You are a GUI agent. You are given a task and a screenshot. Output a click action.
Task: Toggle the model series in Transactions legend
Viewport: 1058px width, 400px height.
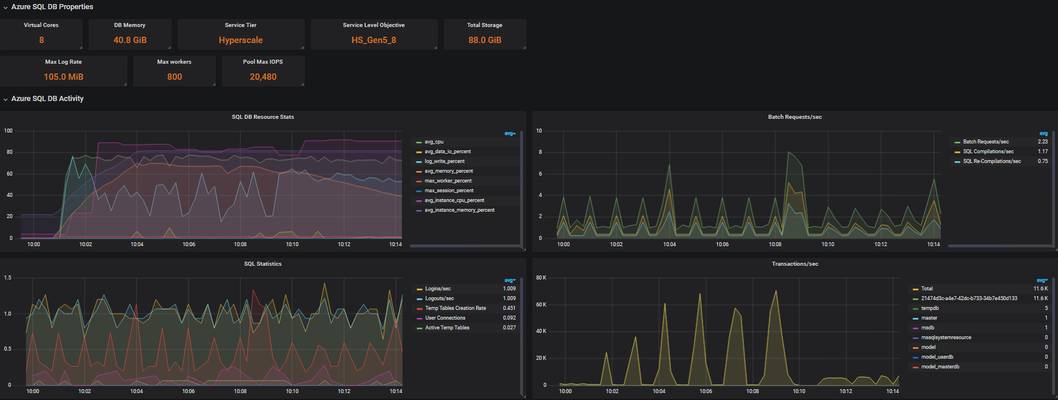928,347
